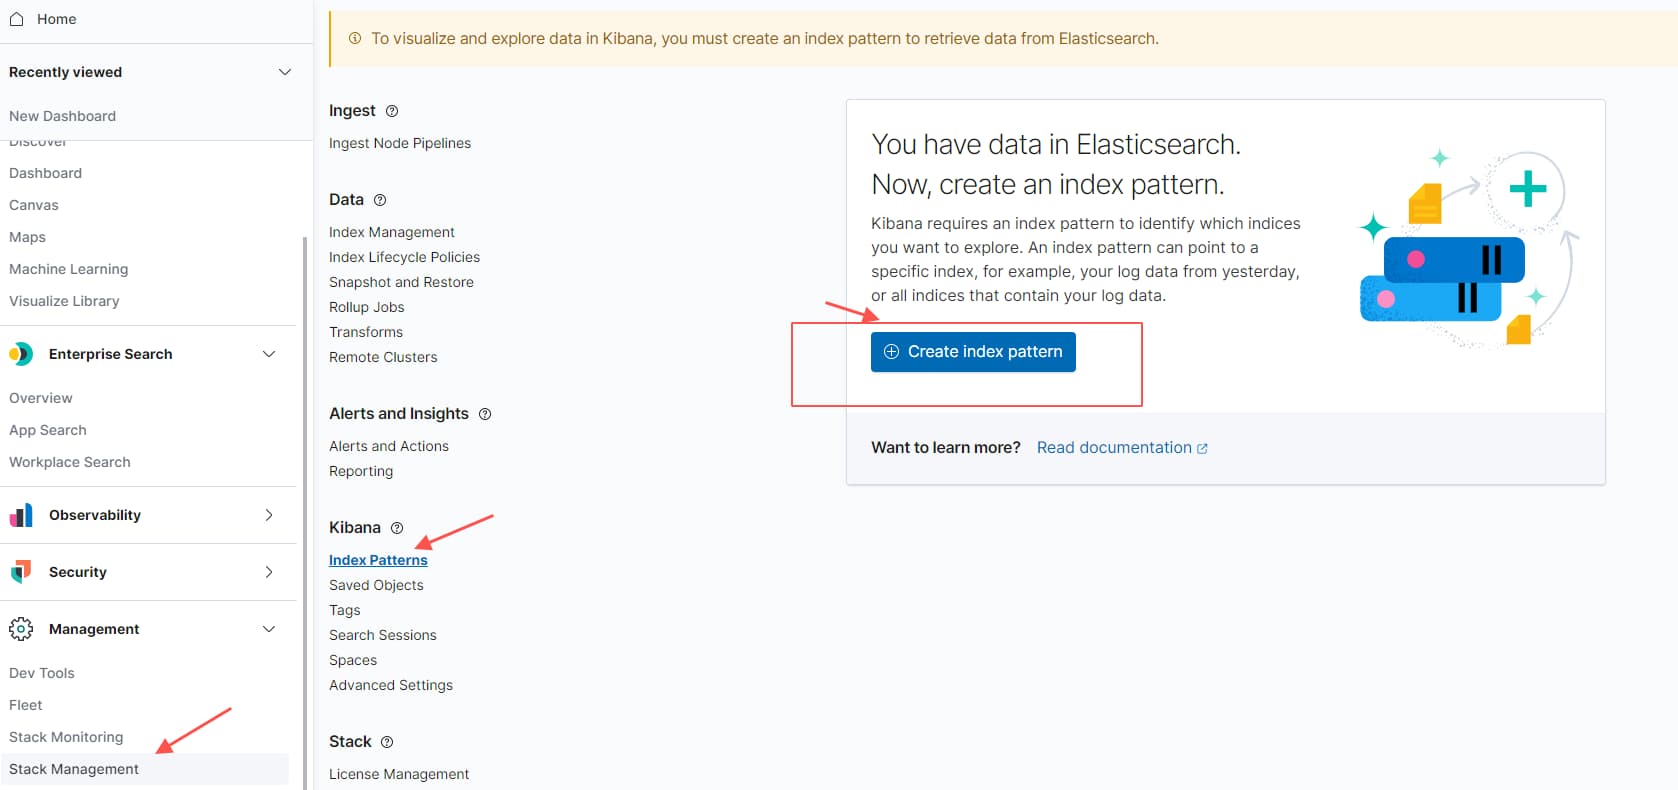The height and width of the screenshot is (790, 1678).
Task: Click help icon next to Alerts and Insights
Action: (x=485, y=414)
